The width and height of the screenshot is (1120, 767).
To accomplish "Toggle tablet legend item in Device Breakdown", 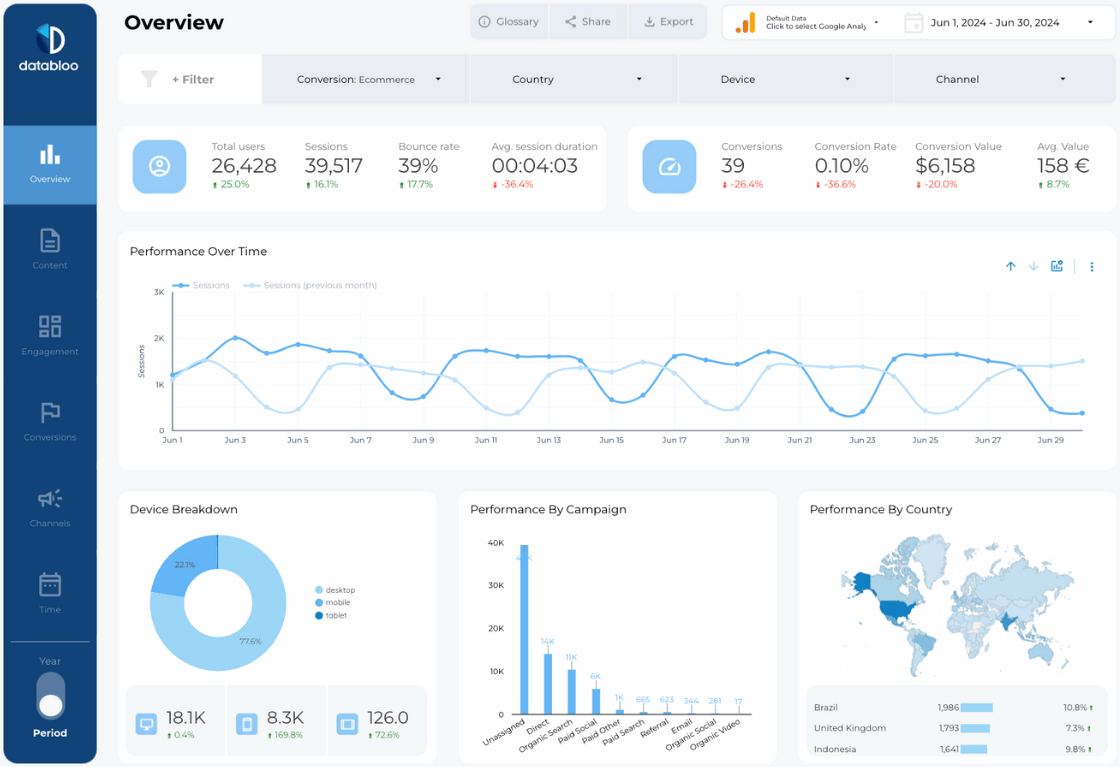I will pos(331,616).
